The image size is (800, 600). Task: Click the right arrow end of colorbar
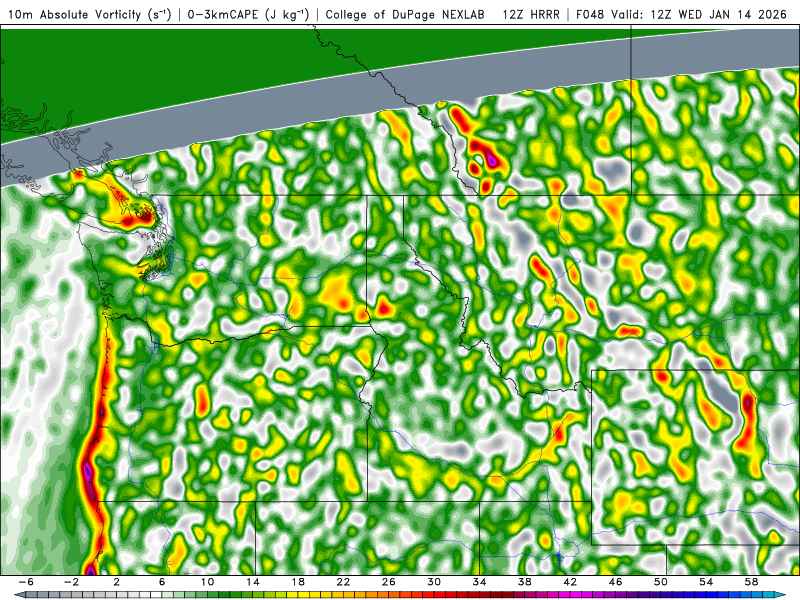[780, 595]
